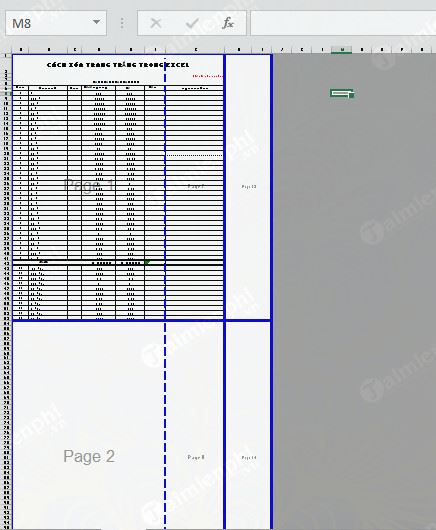Click the Select All corner of the grid
Image resolution: width=436 pixels, height=530 pixels.
pos(6,50)
